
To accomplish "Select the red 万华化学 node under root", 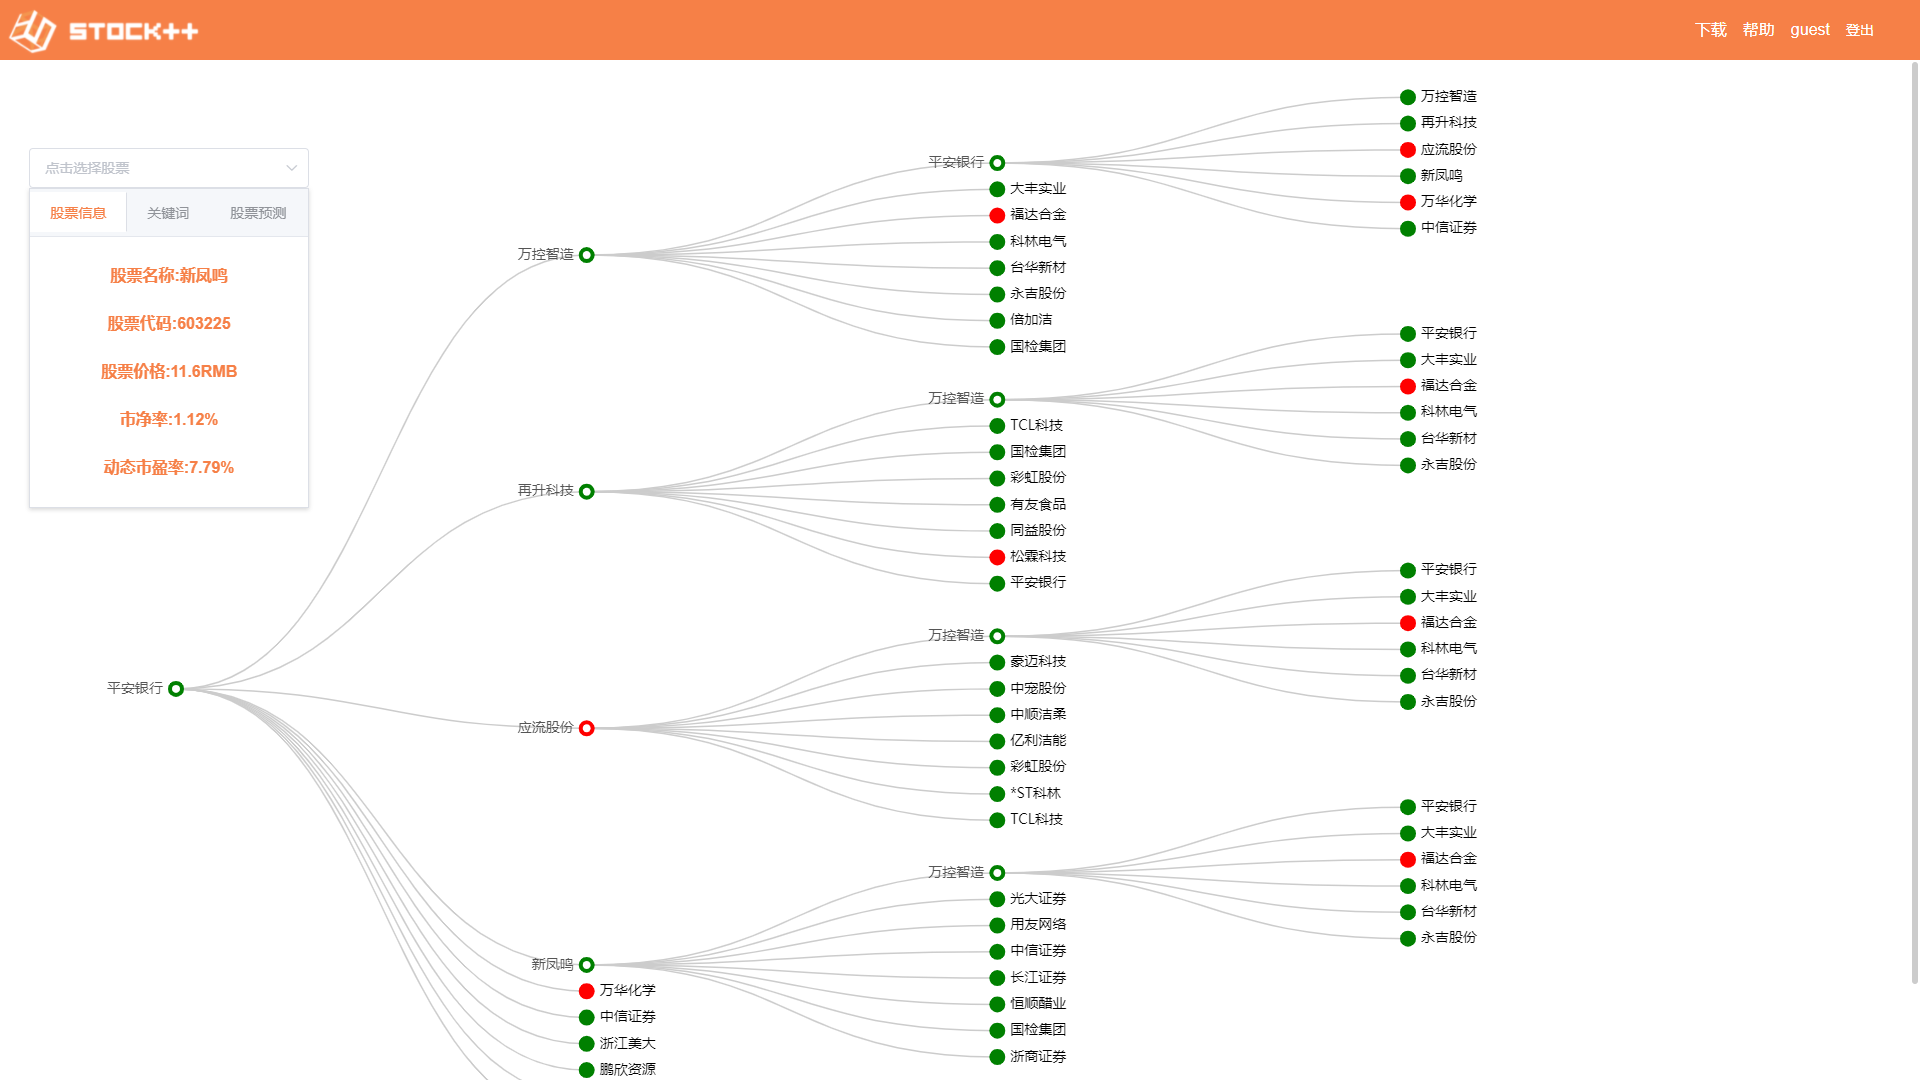I will tap(587, 991).
